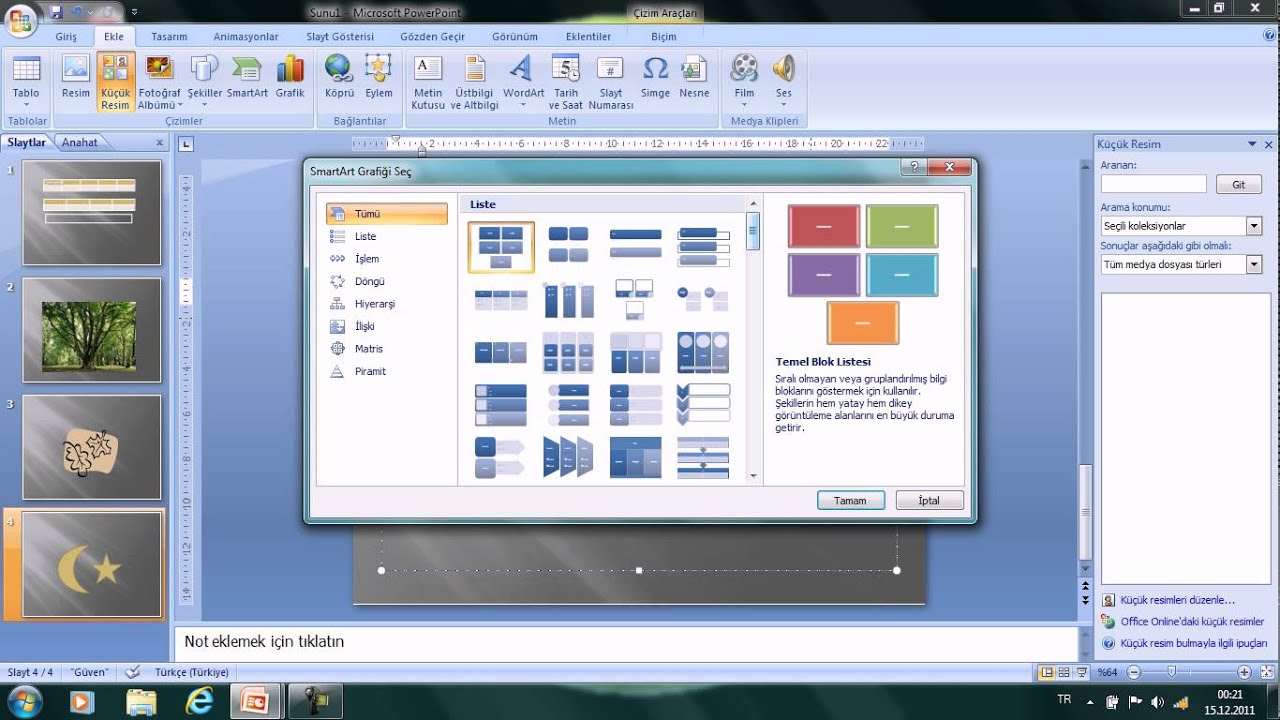Select the Temel Blok Listesi layout thumbnail
The width and height of the screenshot is (1280, 720).
pos(501,247)
